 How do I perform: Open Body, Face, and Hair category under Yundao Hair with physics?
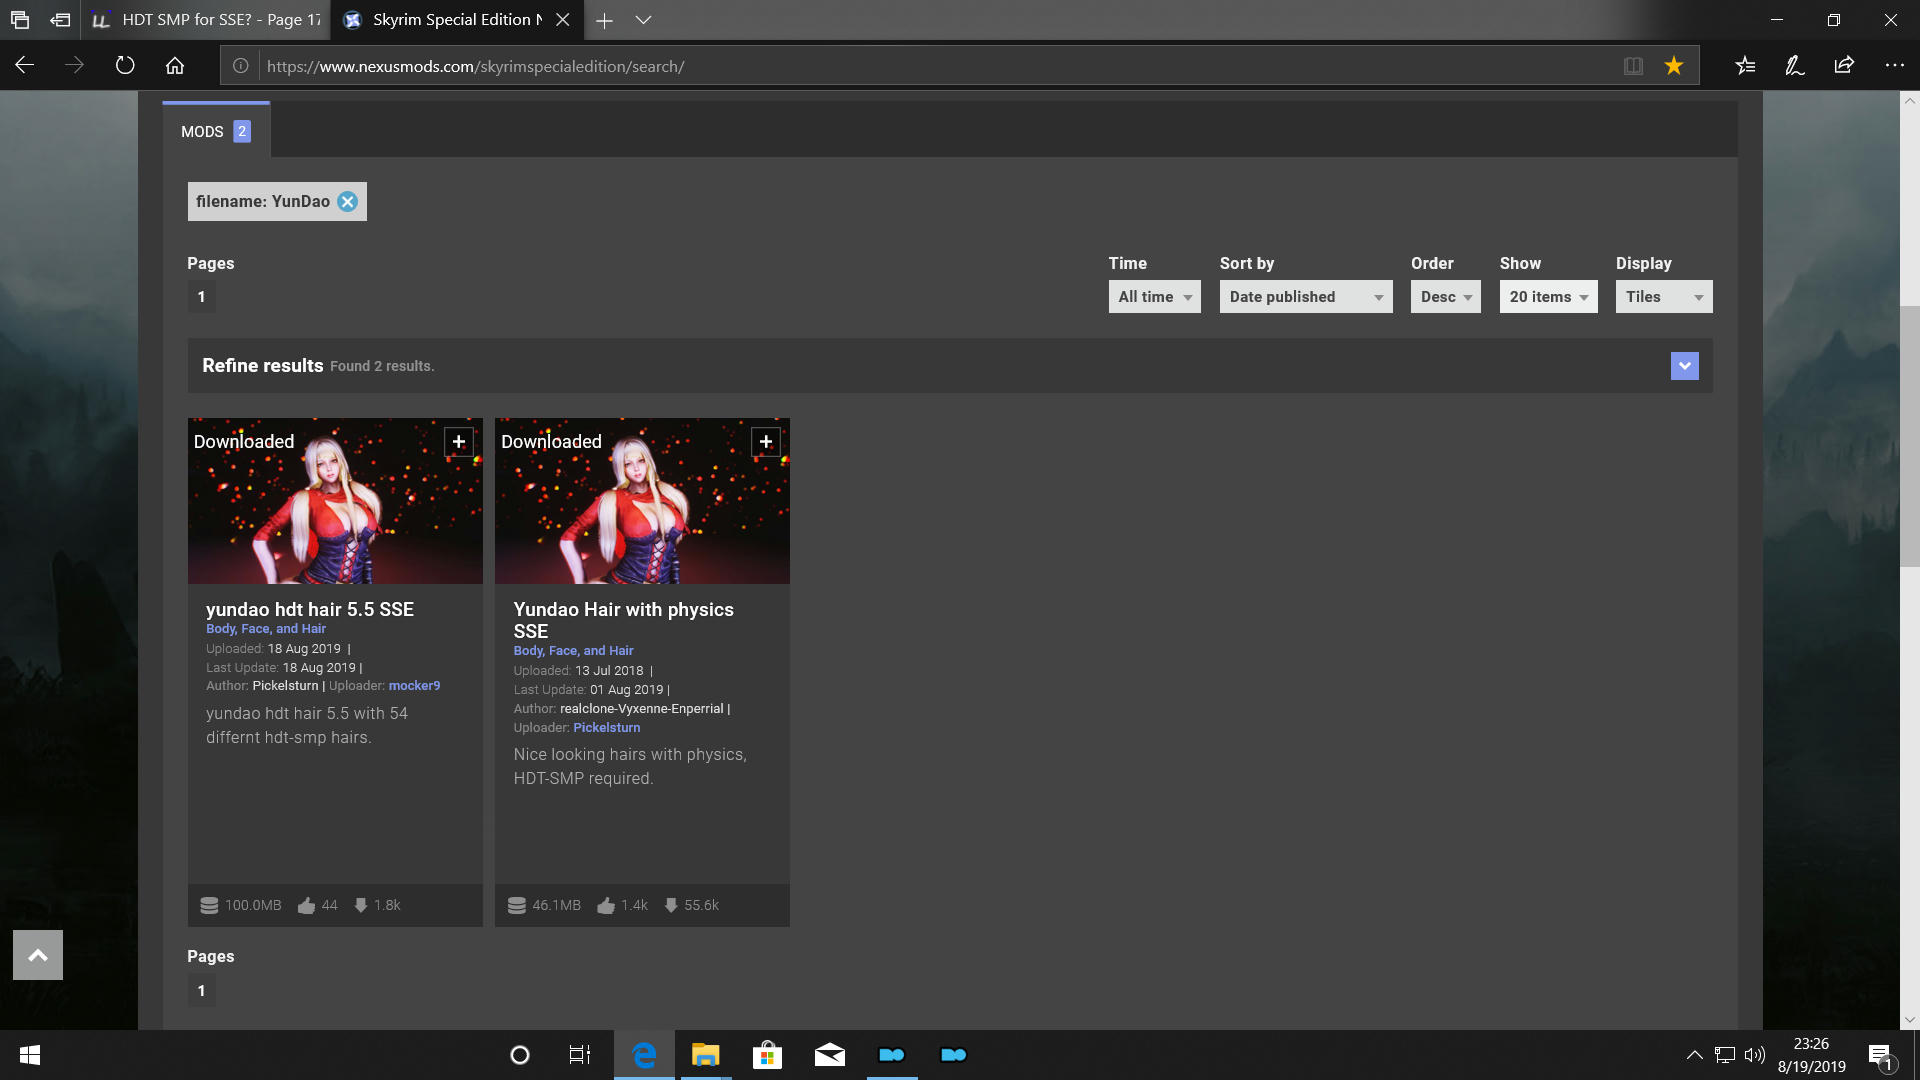[x=573, y=651]
